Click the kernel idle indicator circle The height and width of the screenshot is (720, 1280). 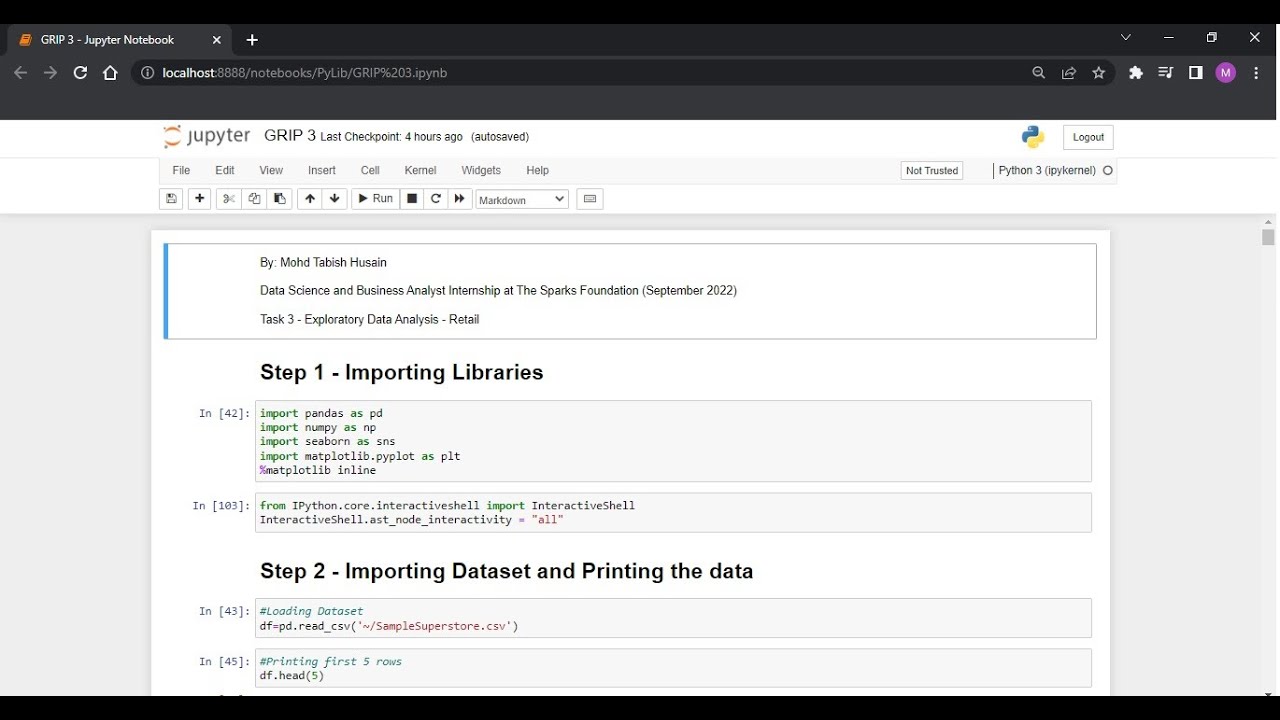click(x=1107, y=171)
